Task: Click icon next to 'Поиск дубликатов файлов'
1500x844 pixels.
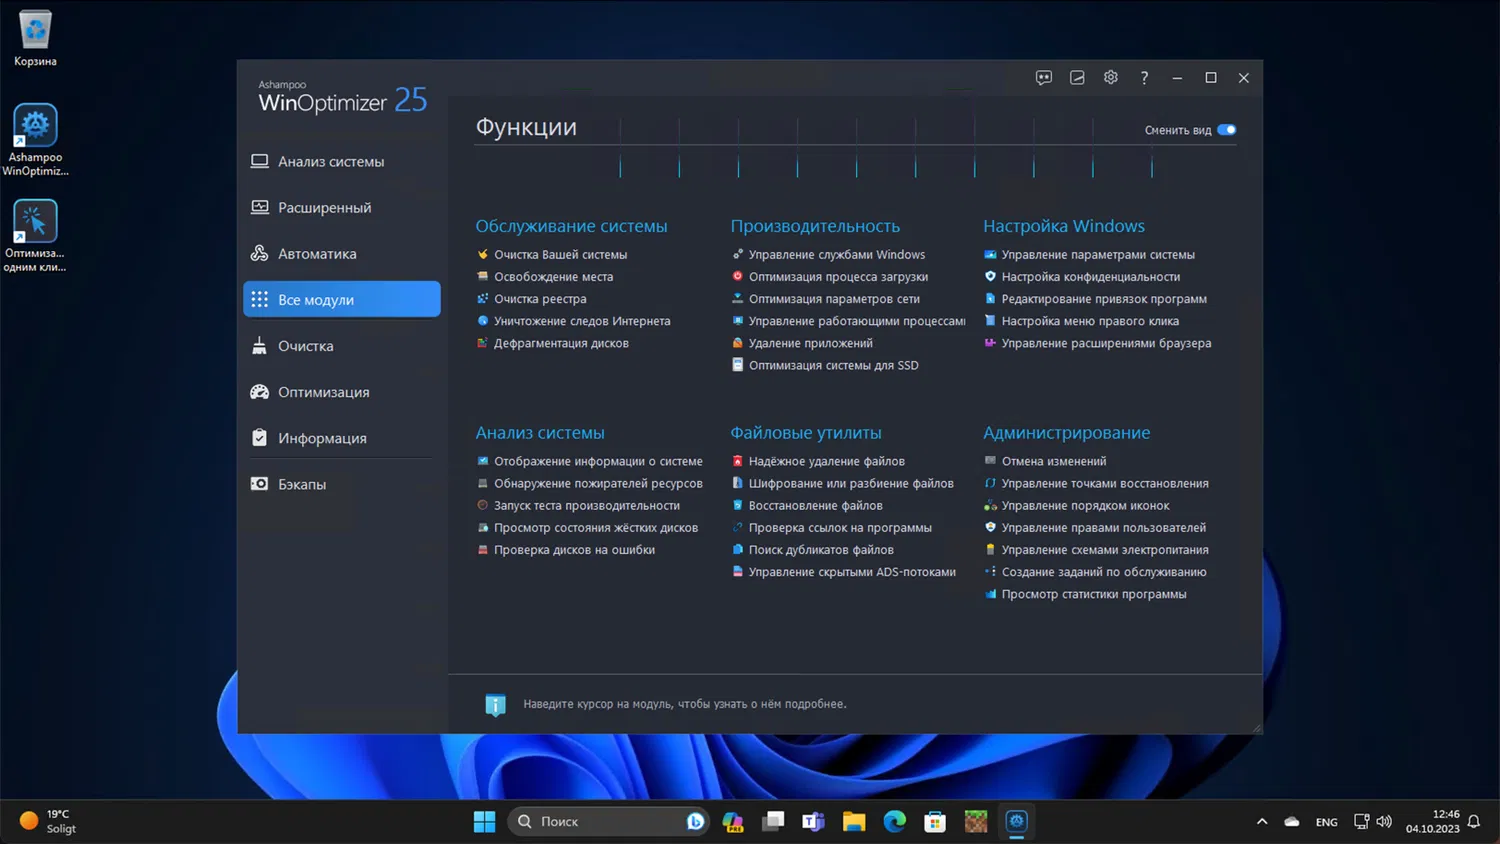Action: pos(738,550)
